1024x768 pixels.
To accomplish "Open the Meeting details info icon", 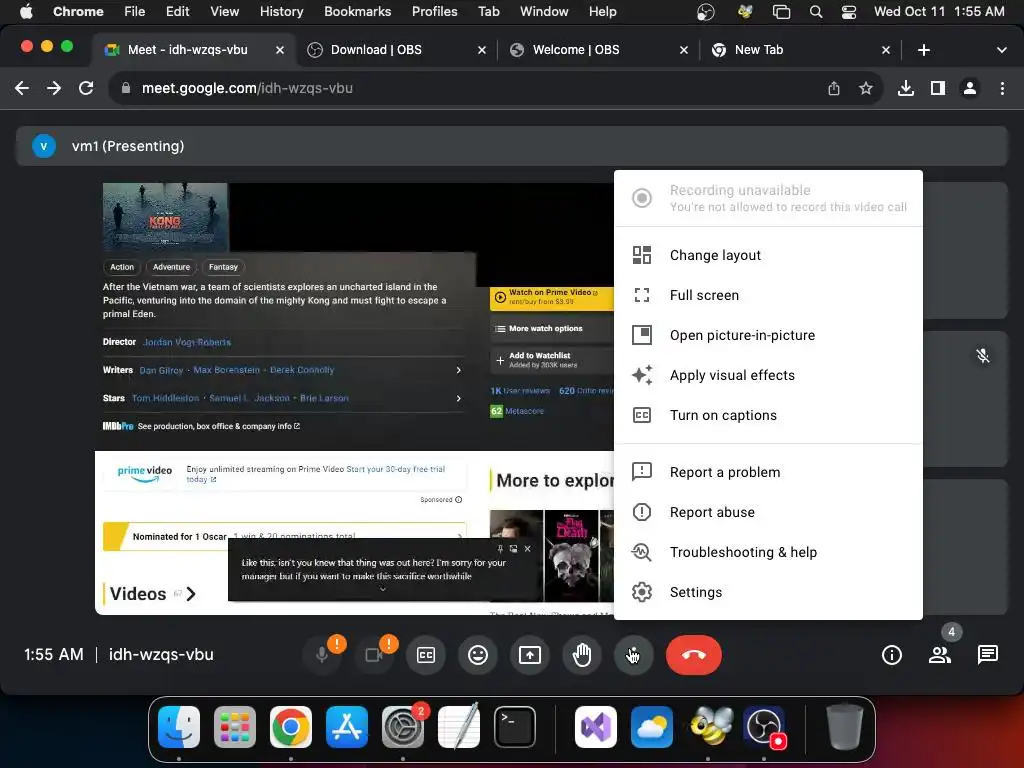I will [x=891, y=654].
